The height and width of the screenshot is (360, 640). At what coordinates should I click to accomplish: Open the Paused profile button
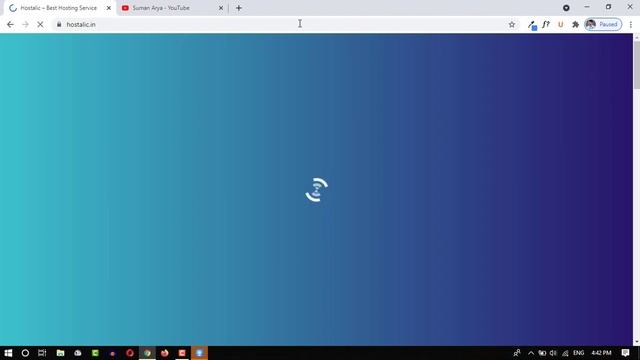(x=603, y=24)
